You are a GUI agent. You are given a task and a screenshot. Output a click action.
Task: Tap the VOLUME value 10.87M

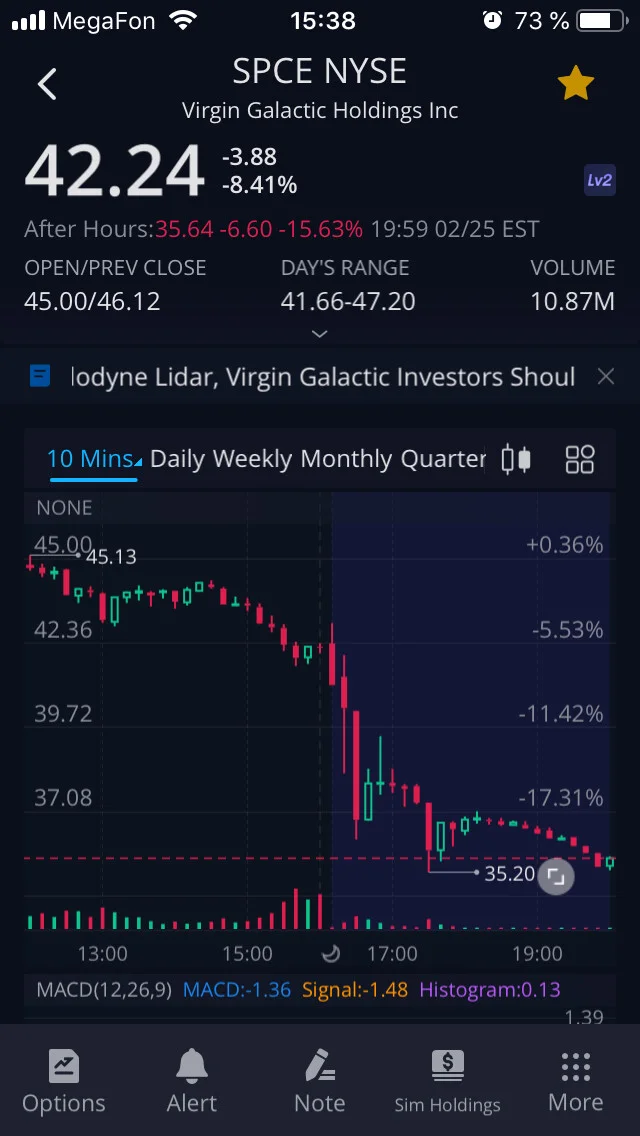(573, 301)
